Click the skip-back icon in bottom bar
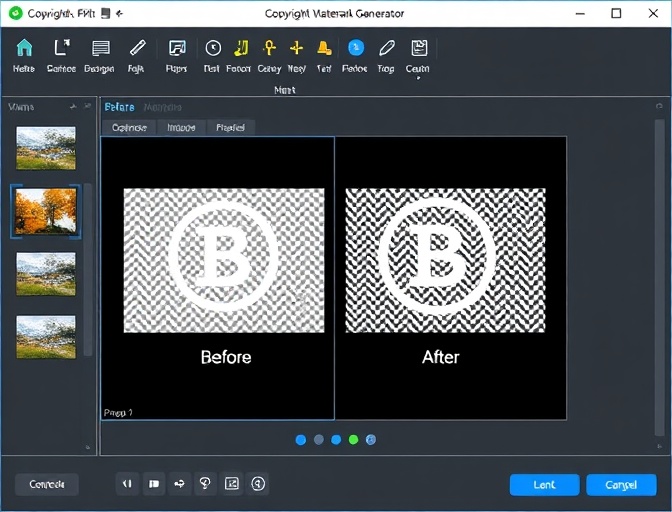This screenshot has width=672, height=512. point(127,484)
